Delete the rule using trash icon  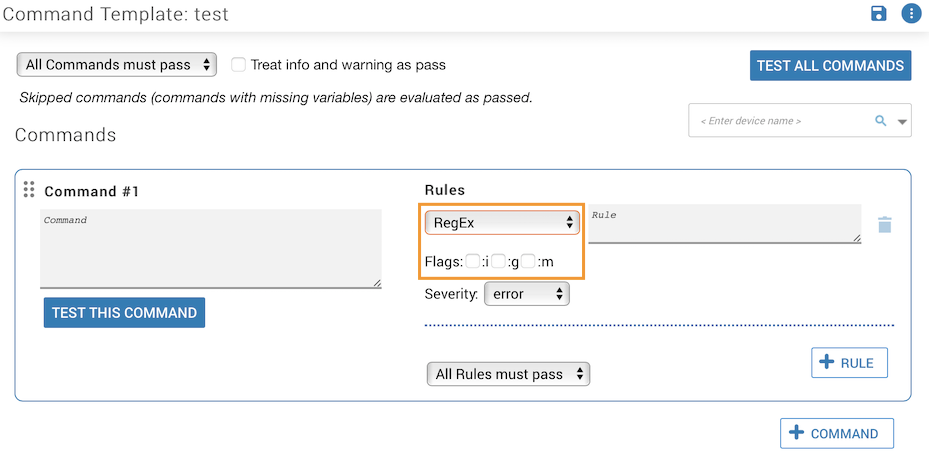(x=884, y=224)
